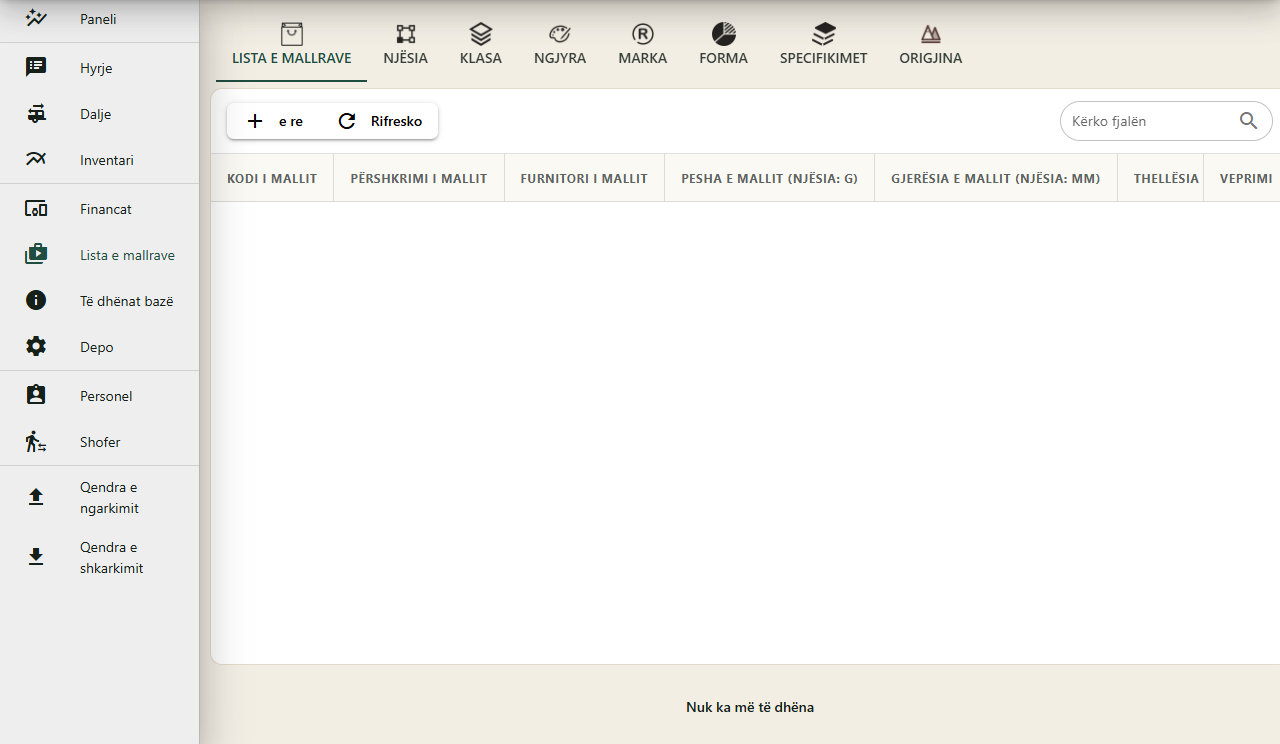Viewport: 1280px width, 744px height.
Task: Click the Të dhënat bazë info icon
Action: 36,300
